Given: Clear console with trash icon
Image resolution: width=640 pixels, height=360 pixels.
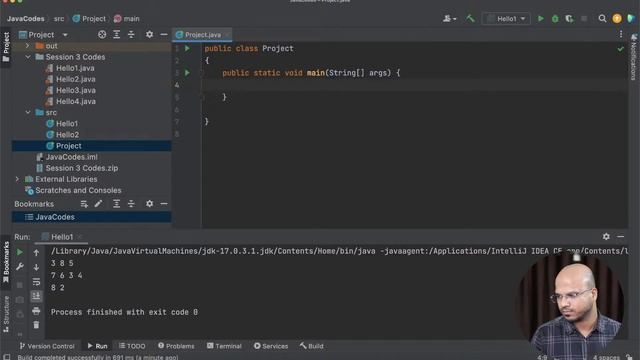Looking at the screenshot, I should pos(36,325).
